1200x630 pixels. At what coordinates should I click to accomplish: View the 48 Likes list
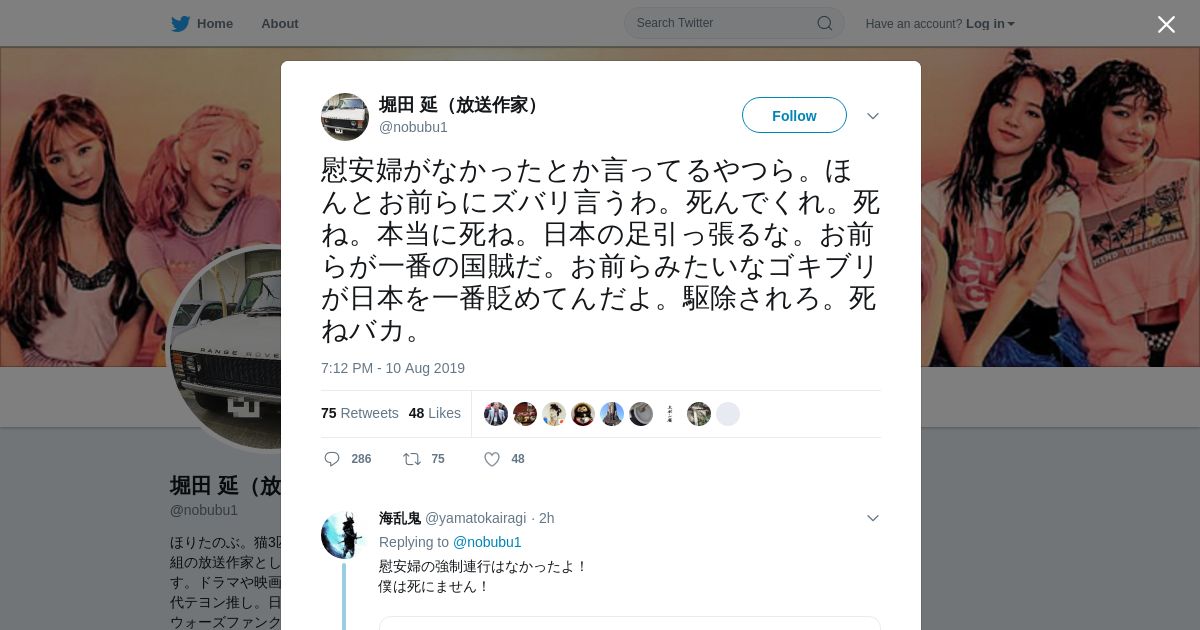tap(435, 413)
